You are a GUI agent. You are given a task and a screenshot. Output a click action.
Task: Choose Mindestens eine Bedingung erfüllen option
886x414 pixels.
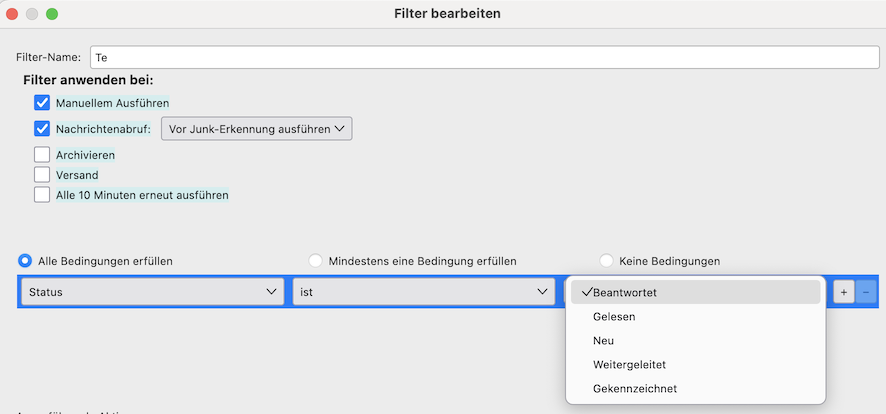pos(316,261)
